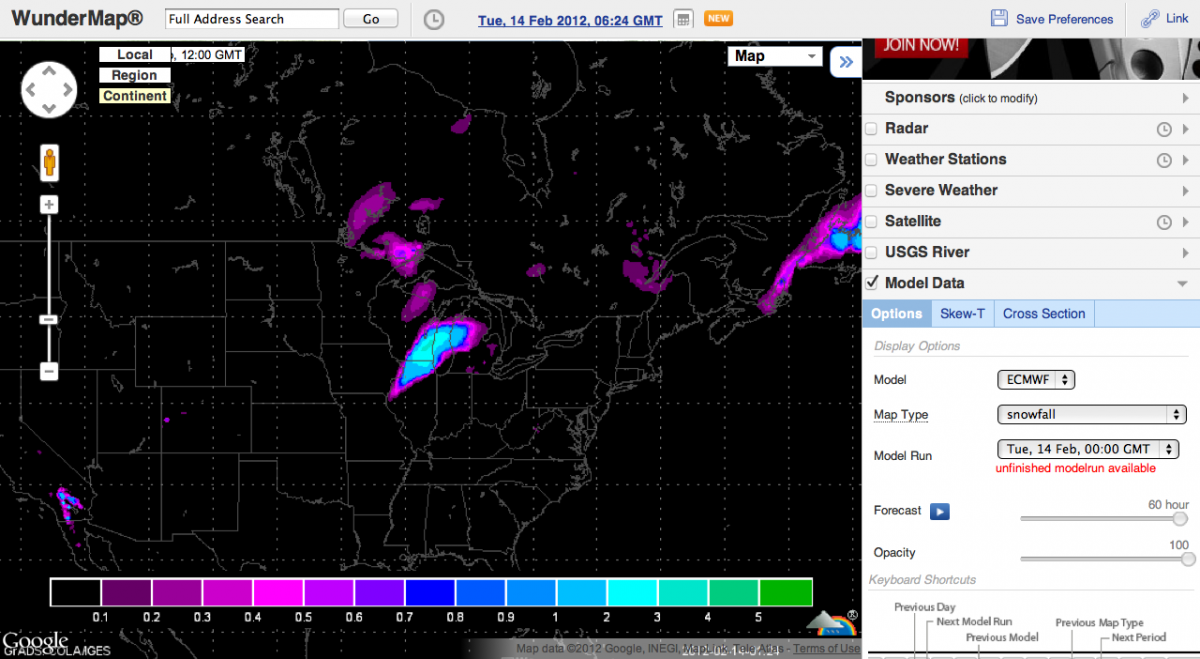Switch to the Cross Section tab
This screenshot has width=1200, height=659.
pyautogui.click(x=1044, y=314)
